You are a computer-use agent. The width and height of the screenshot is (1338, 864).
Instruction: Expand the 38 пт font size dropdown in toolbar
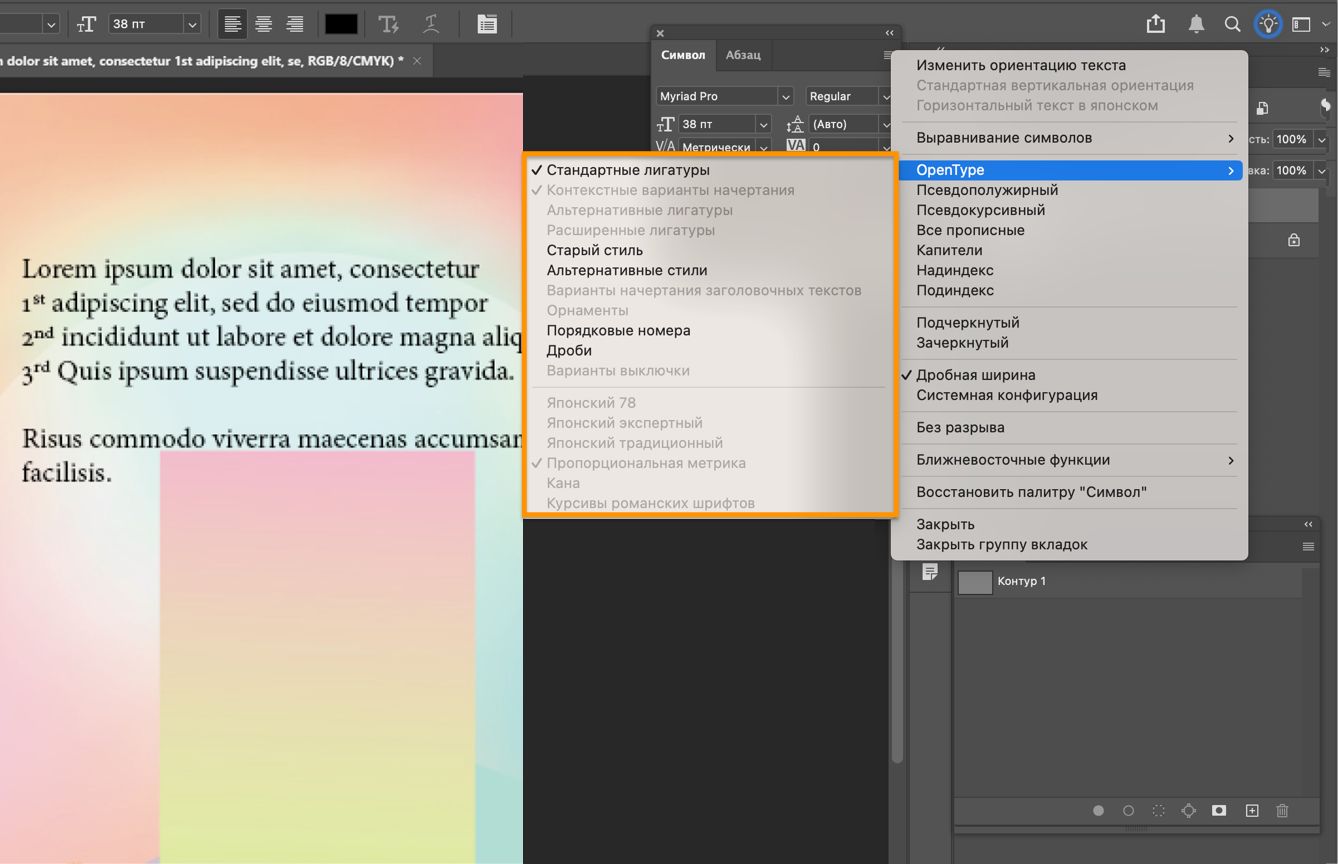tap(192, 24)
